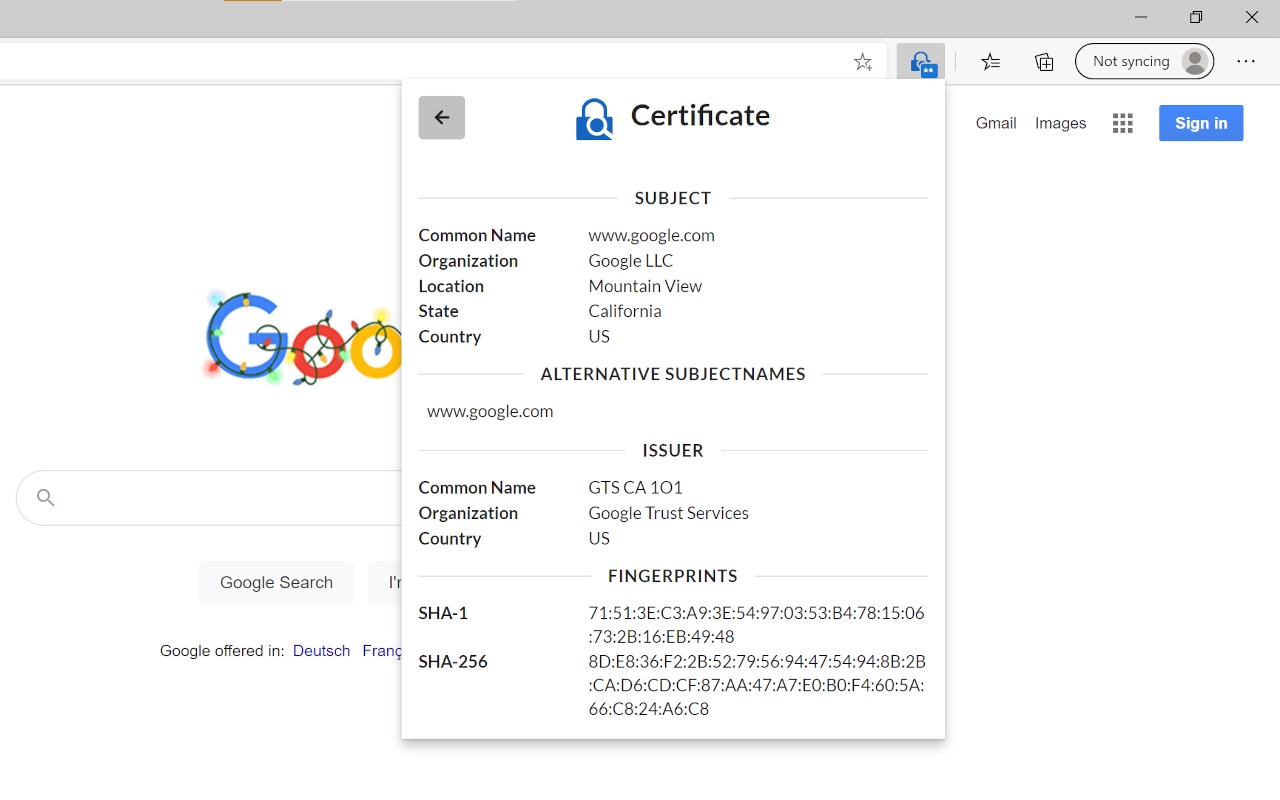1280x800 pixels.
Task: Select the issuer name GTS CA 1O1
Action: (x=635, y=488)
